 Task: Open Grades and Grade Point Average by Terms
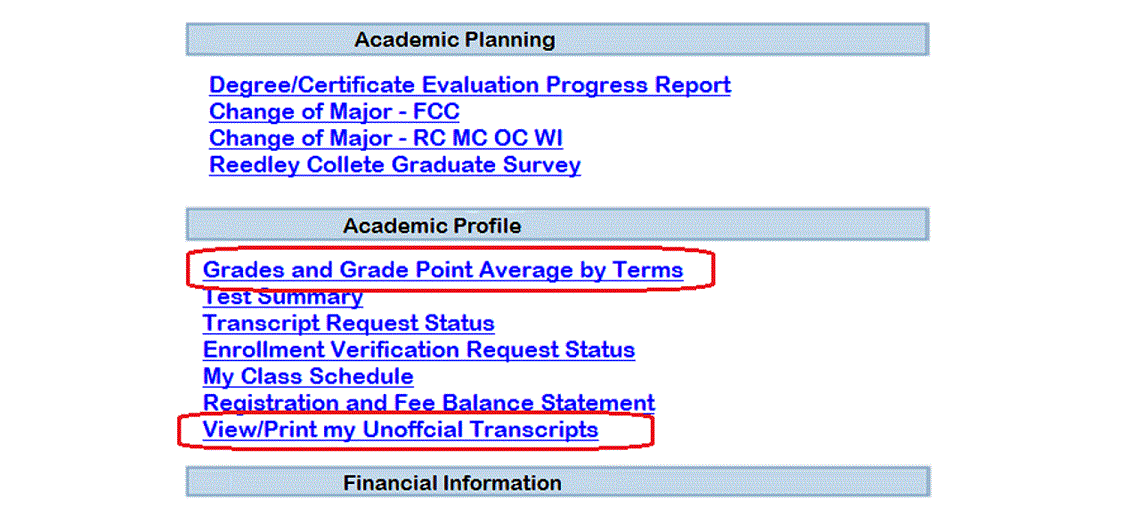443,270
